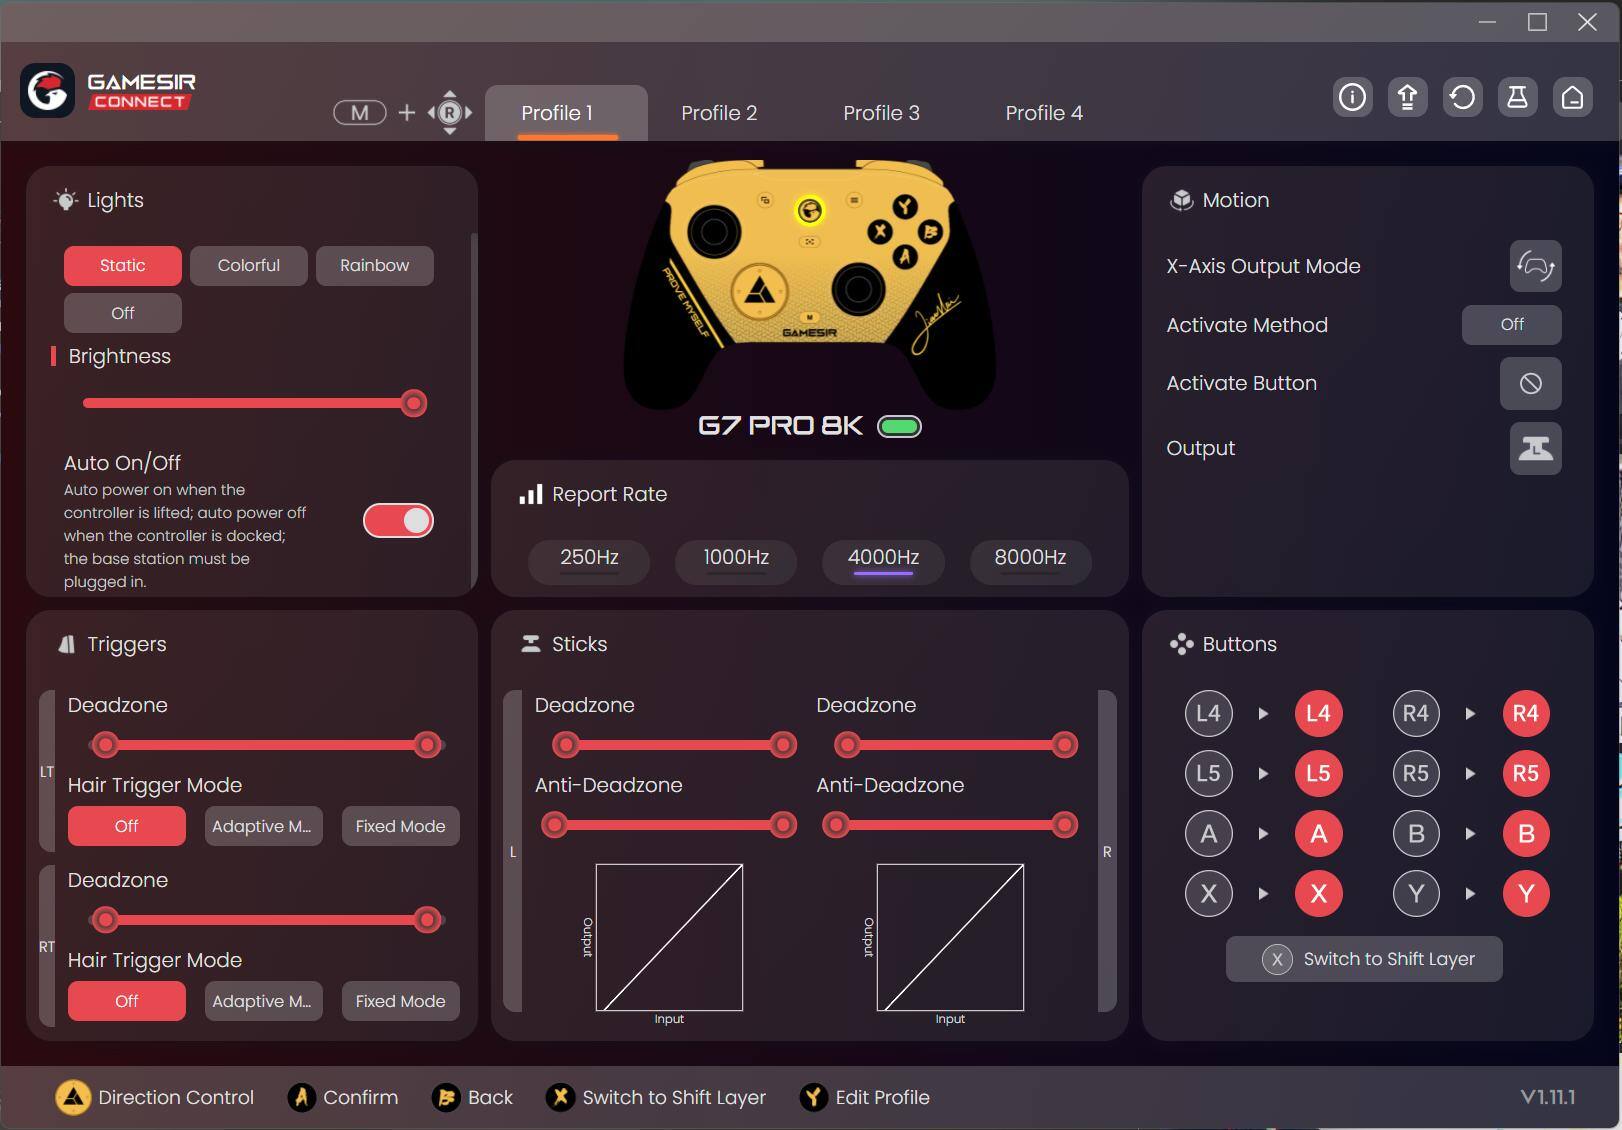This screenshot has width=1622, height=1130.
Task: Select Static light mode
Action: (x=123, y=266)
